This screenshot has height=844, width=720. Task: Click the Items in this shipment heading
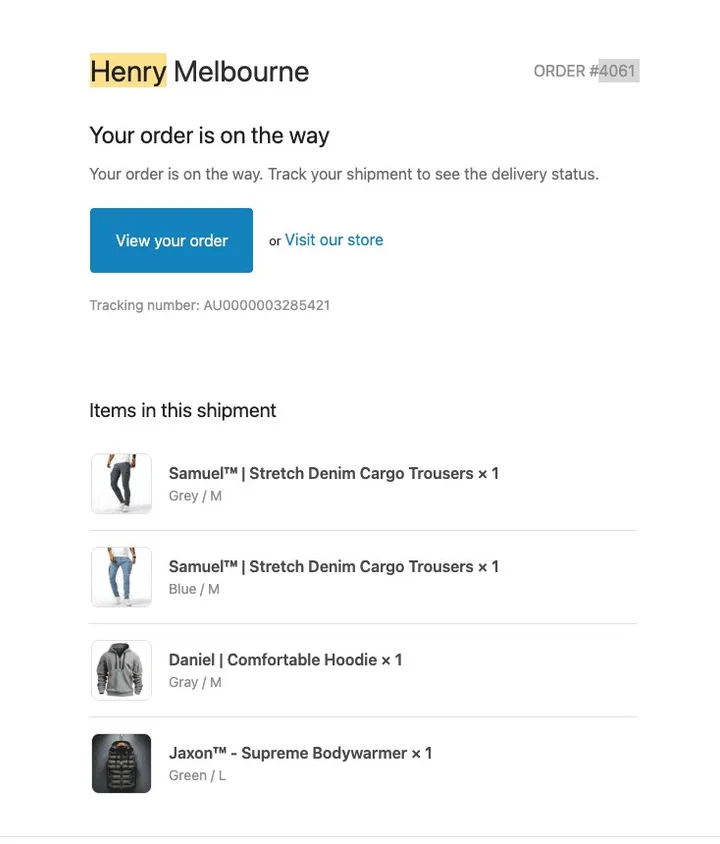(x=182, y=410)
